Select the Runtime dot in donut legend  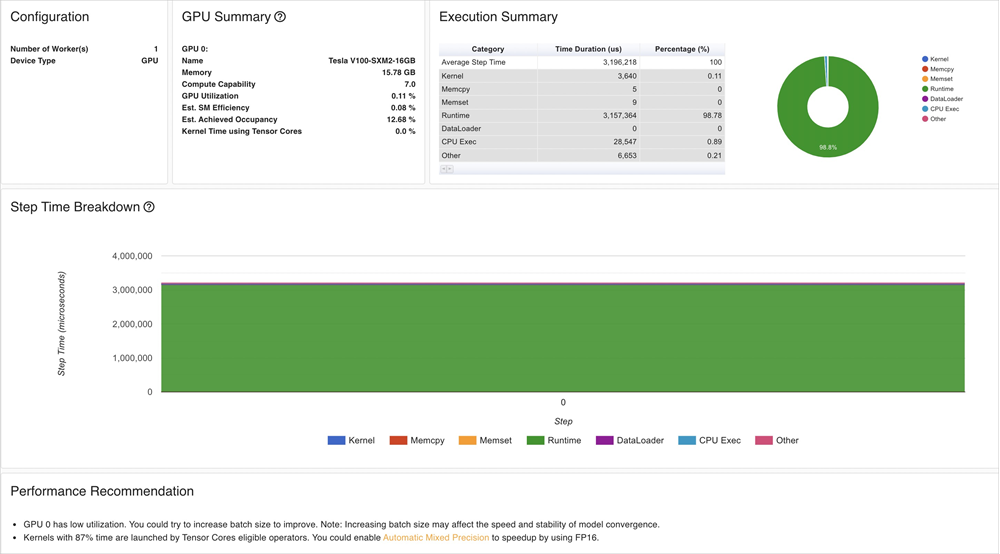point(925,89)
